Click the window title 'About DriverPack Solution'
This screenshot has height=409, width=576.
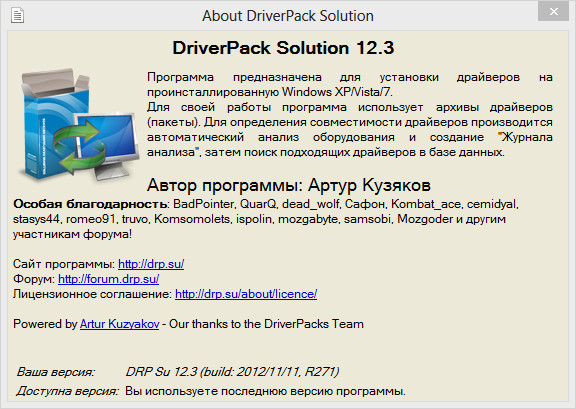tap(288, 16)
